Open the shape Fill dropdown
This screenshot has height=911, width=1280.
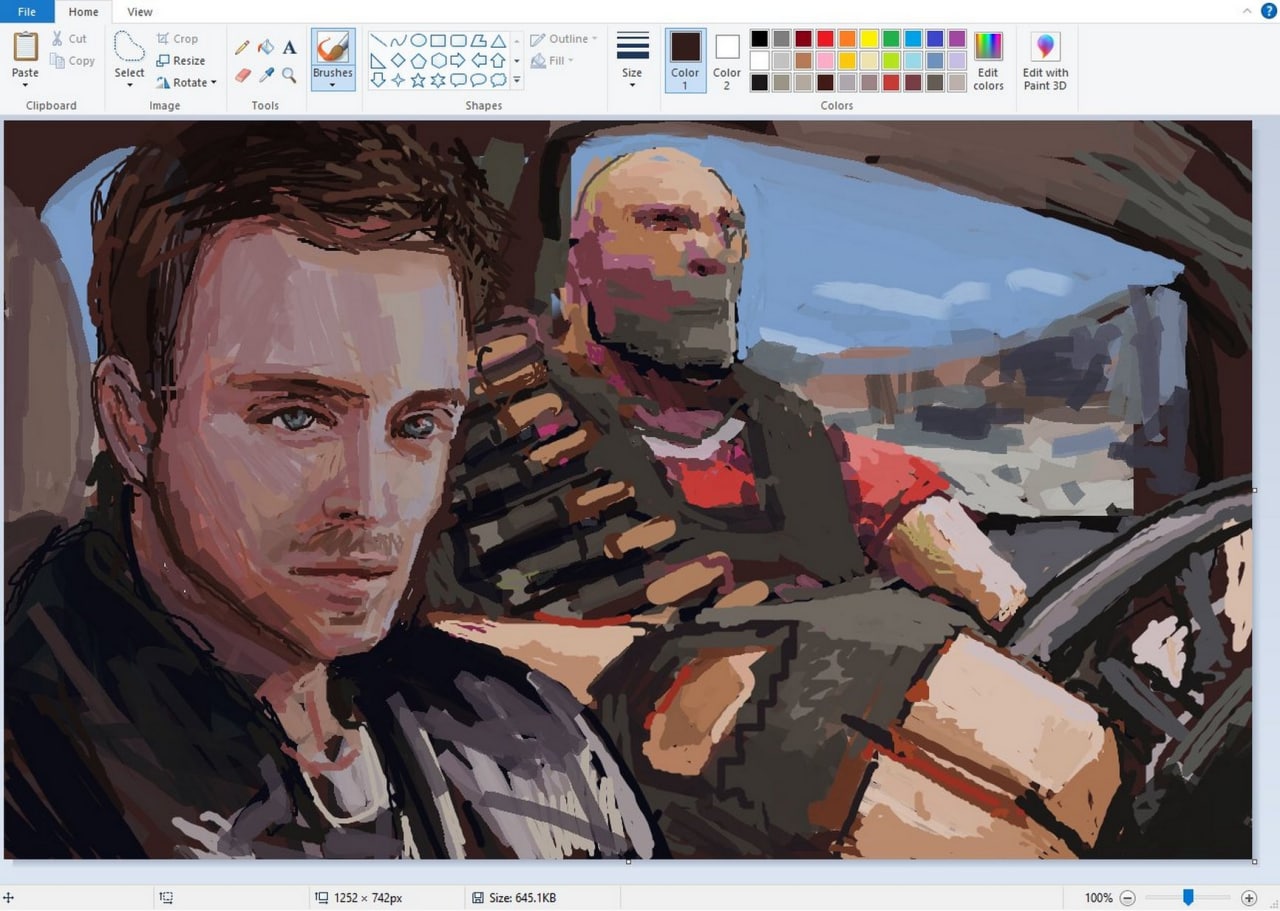[553, 61]
